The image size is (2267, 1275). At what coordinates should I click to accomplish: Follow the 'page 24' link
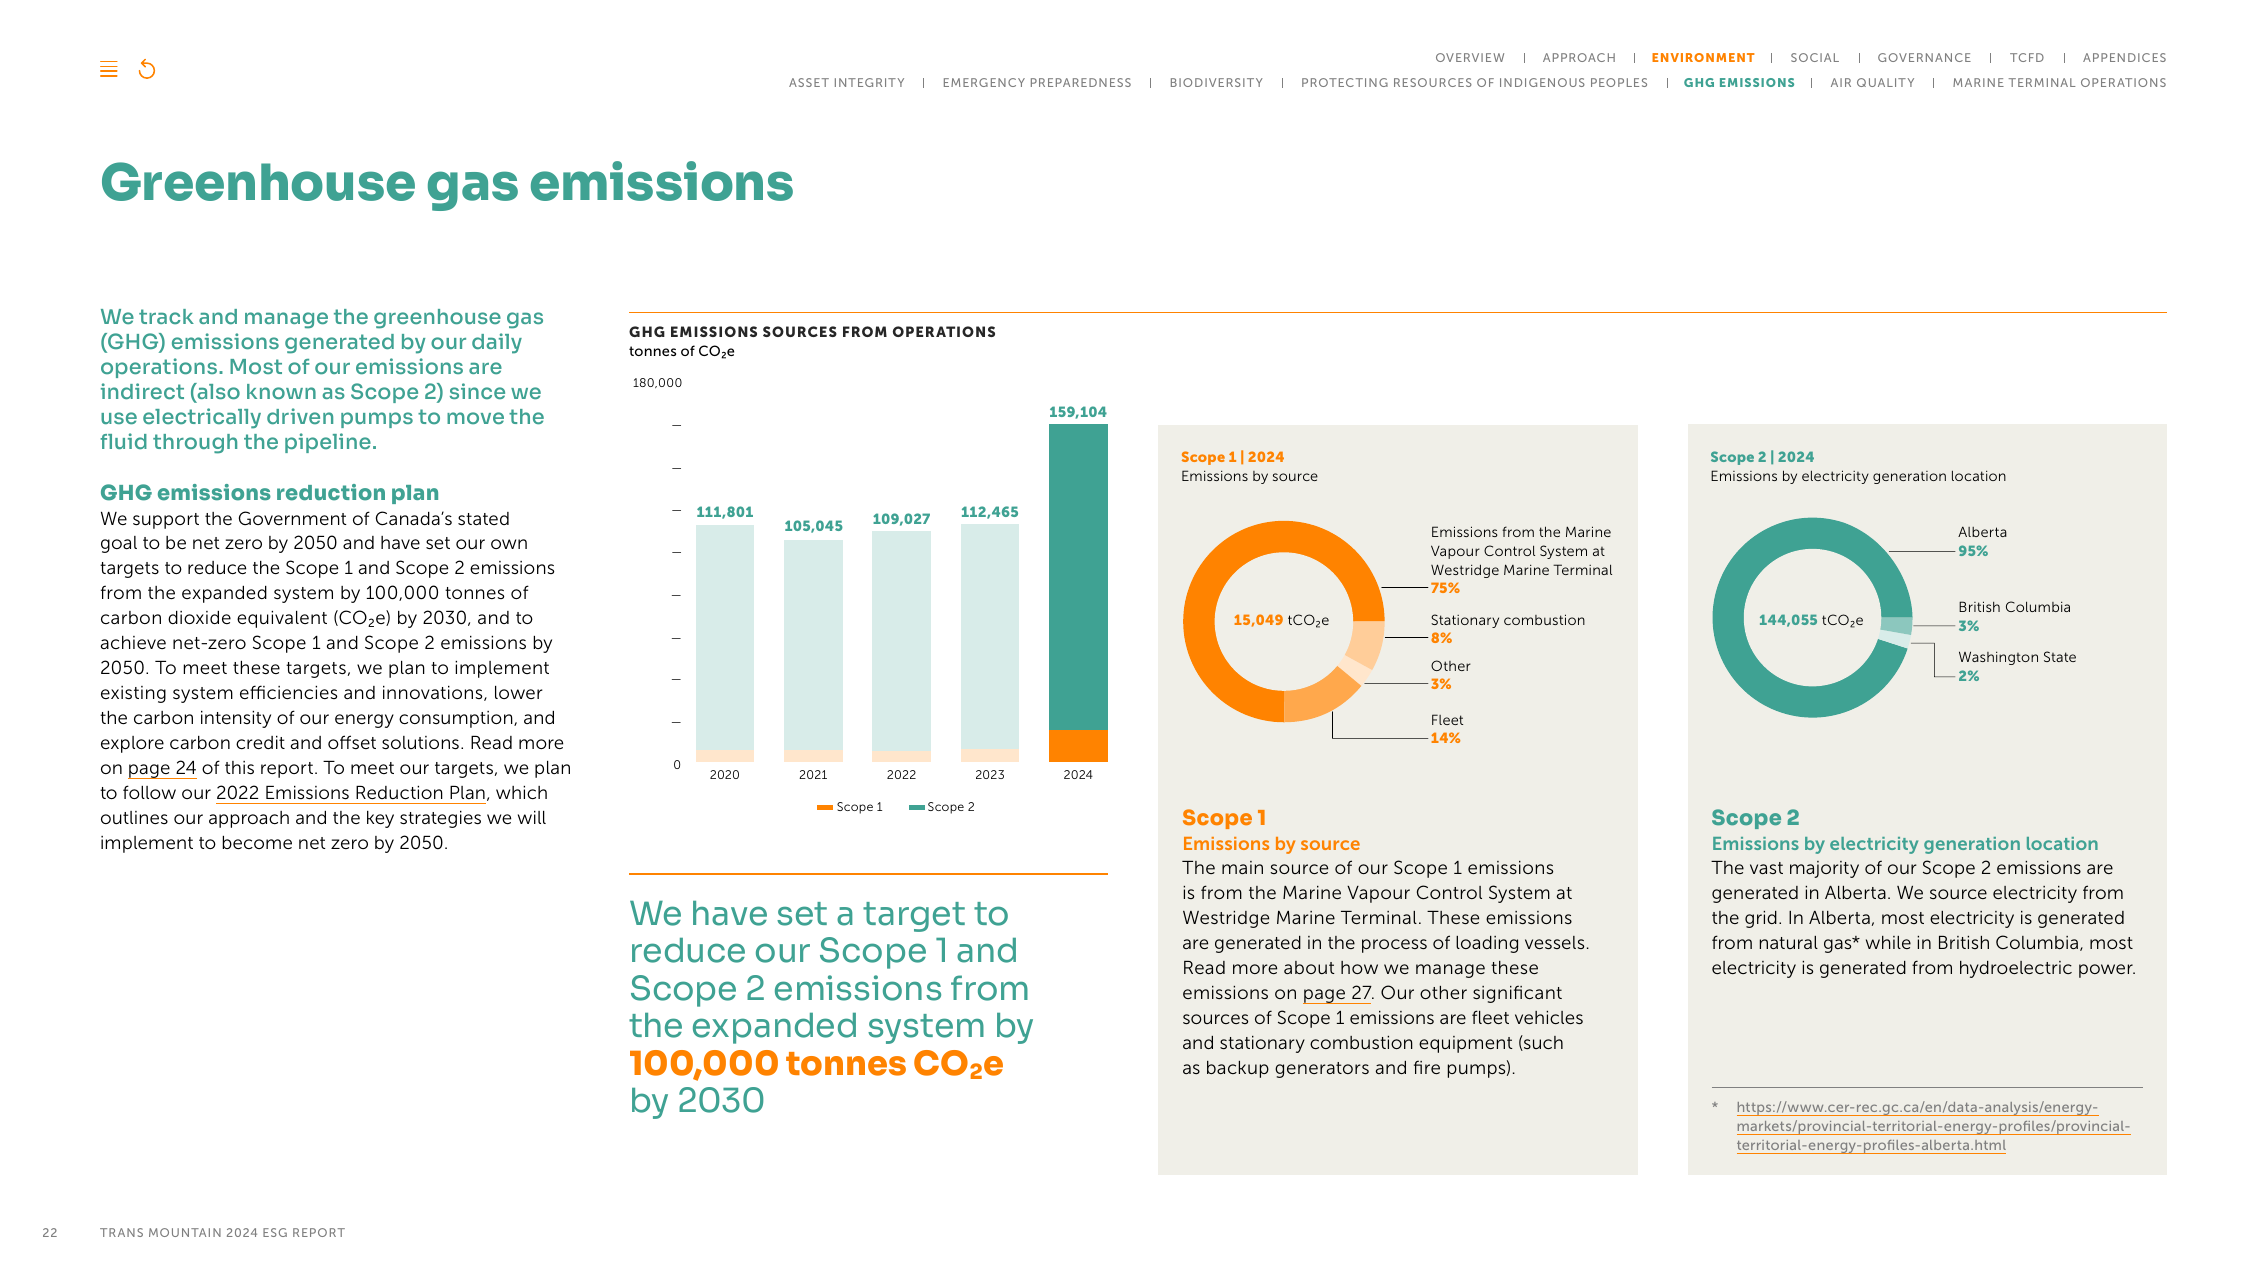click(x=162, y=768)
